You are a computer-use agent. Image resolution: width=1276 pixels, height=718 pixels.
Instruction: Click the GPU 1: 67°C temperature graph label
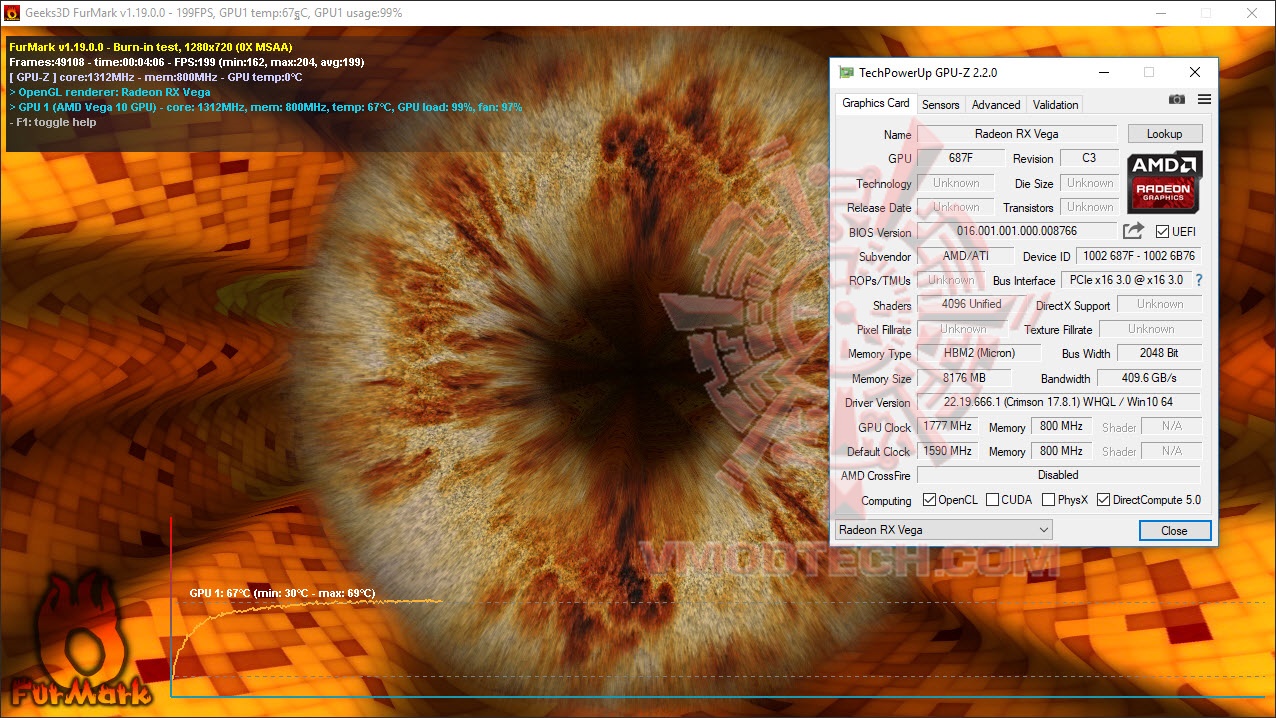[x=282, y=593]
